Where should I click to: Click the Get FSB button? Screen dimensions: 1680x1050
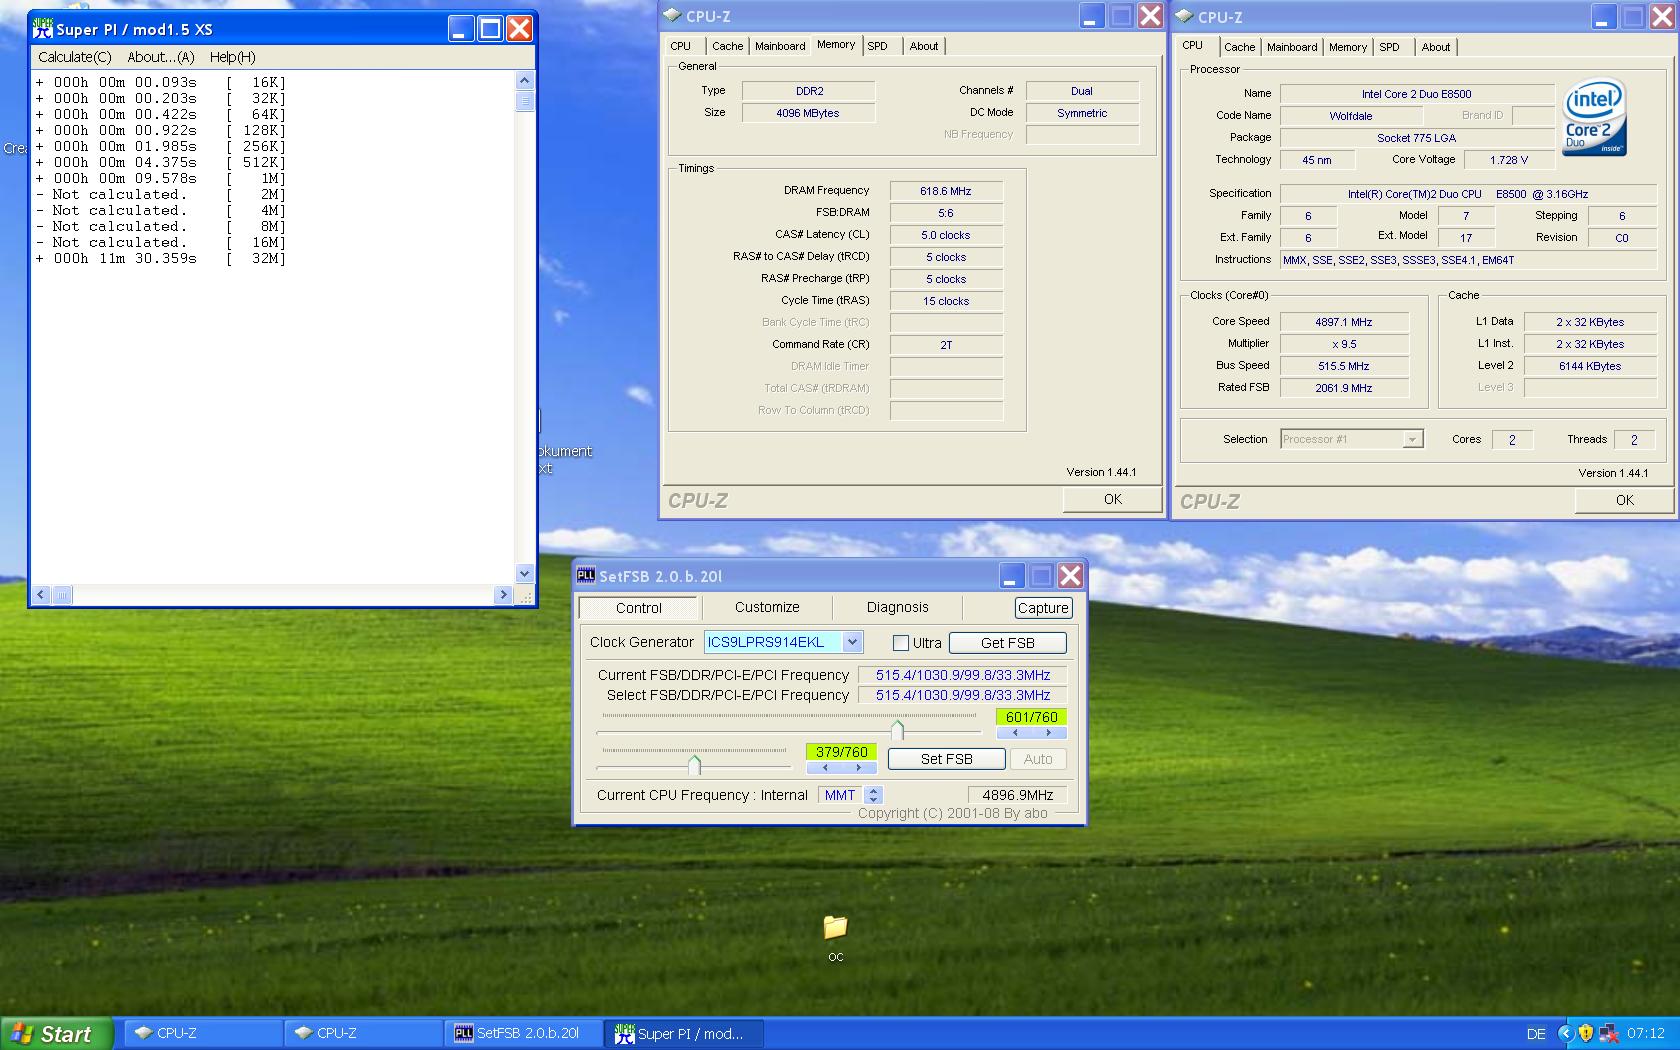click(x=1008, y=643)
